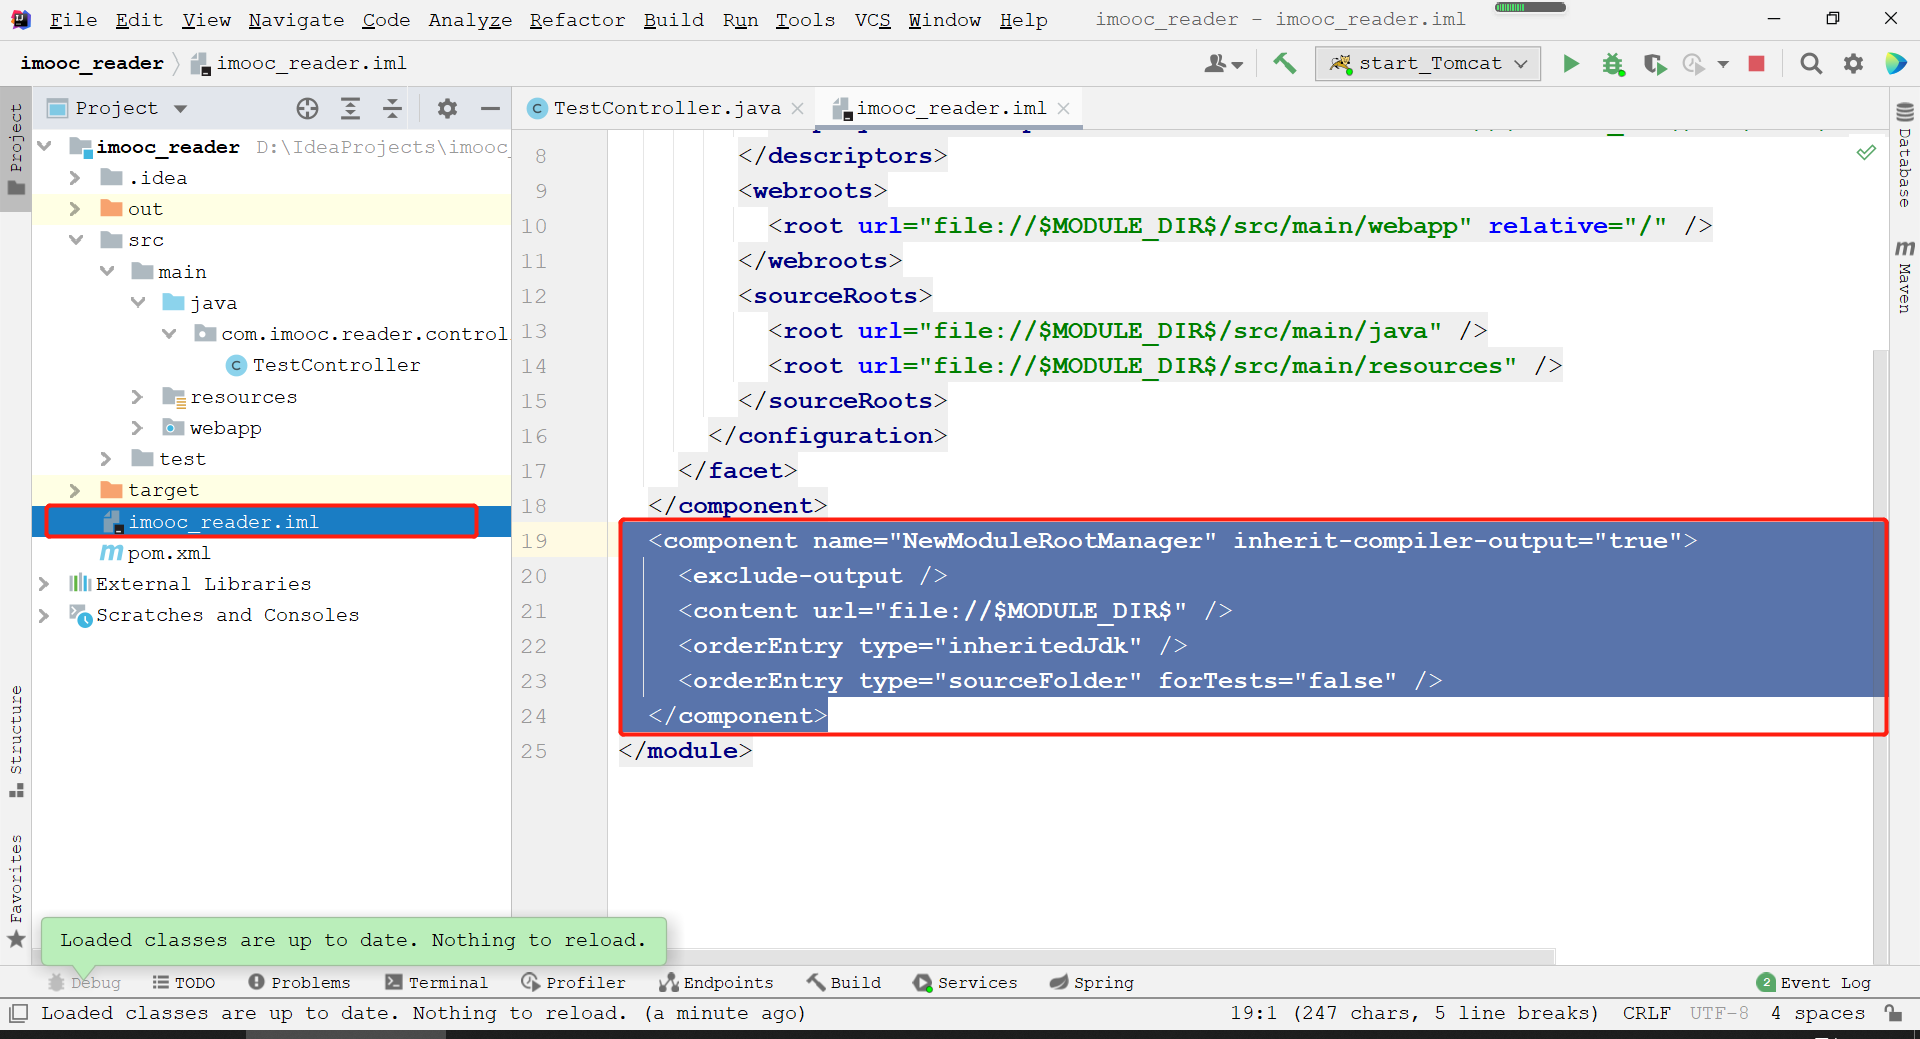Collapse the main folder

(x=106, y=271)
